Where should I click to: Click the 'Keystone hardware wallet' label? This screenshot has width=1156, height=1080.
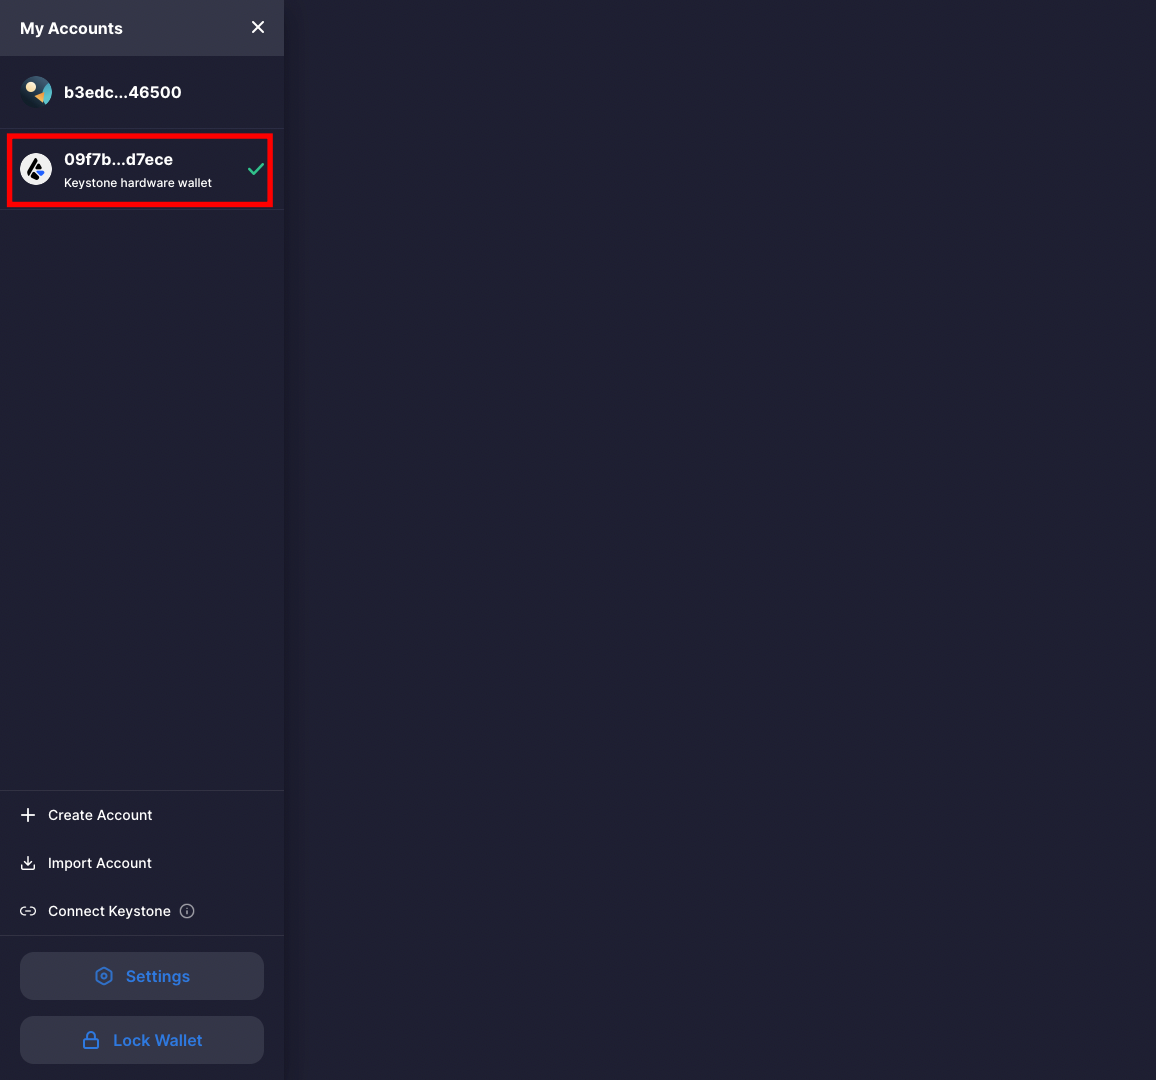coord(138,183)
